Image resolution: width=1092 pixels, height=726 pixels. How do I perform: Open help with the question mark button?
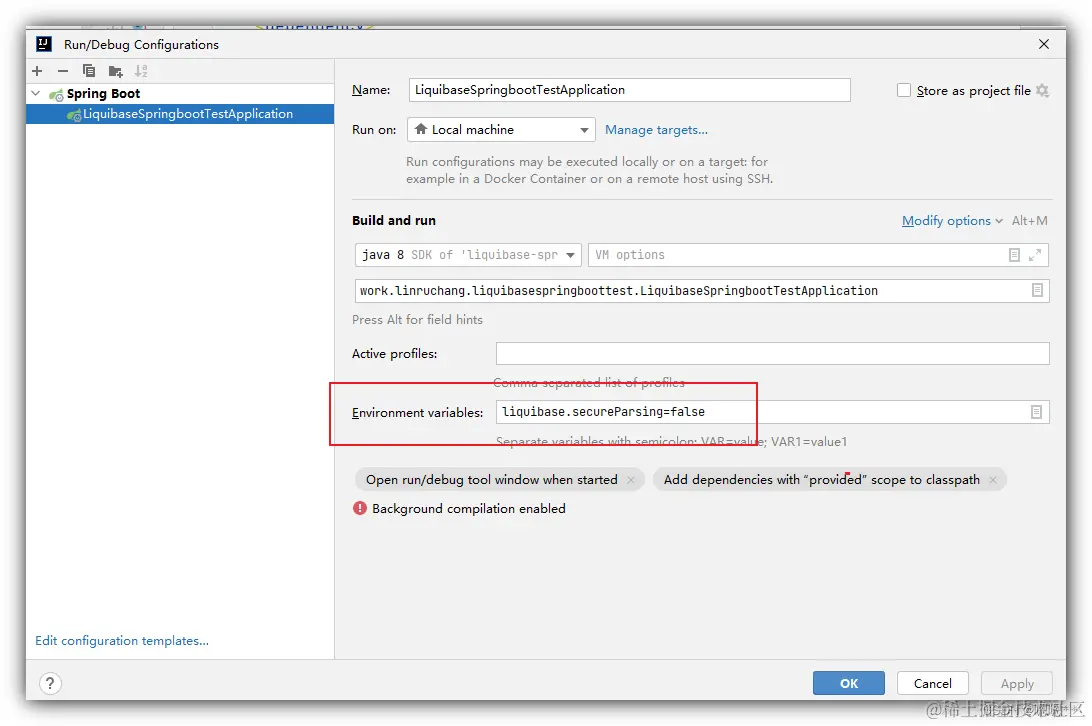point(50,683)
